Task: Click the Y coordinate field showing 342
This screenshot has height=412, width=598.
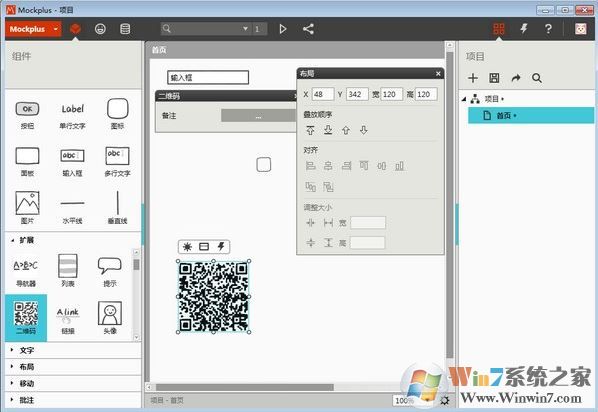Action: tap(357, 94)
